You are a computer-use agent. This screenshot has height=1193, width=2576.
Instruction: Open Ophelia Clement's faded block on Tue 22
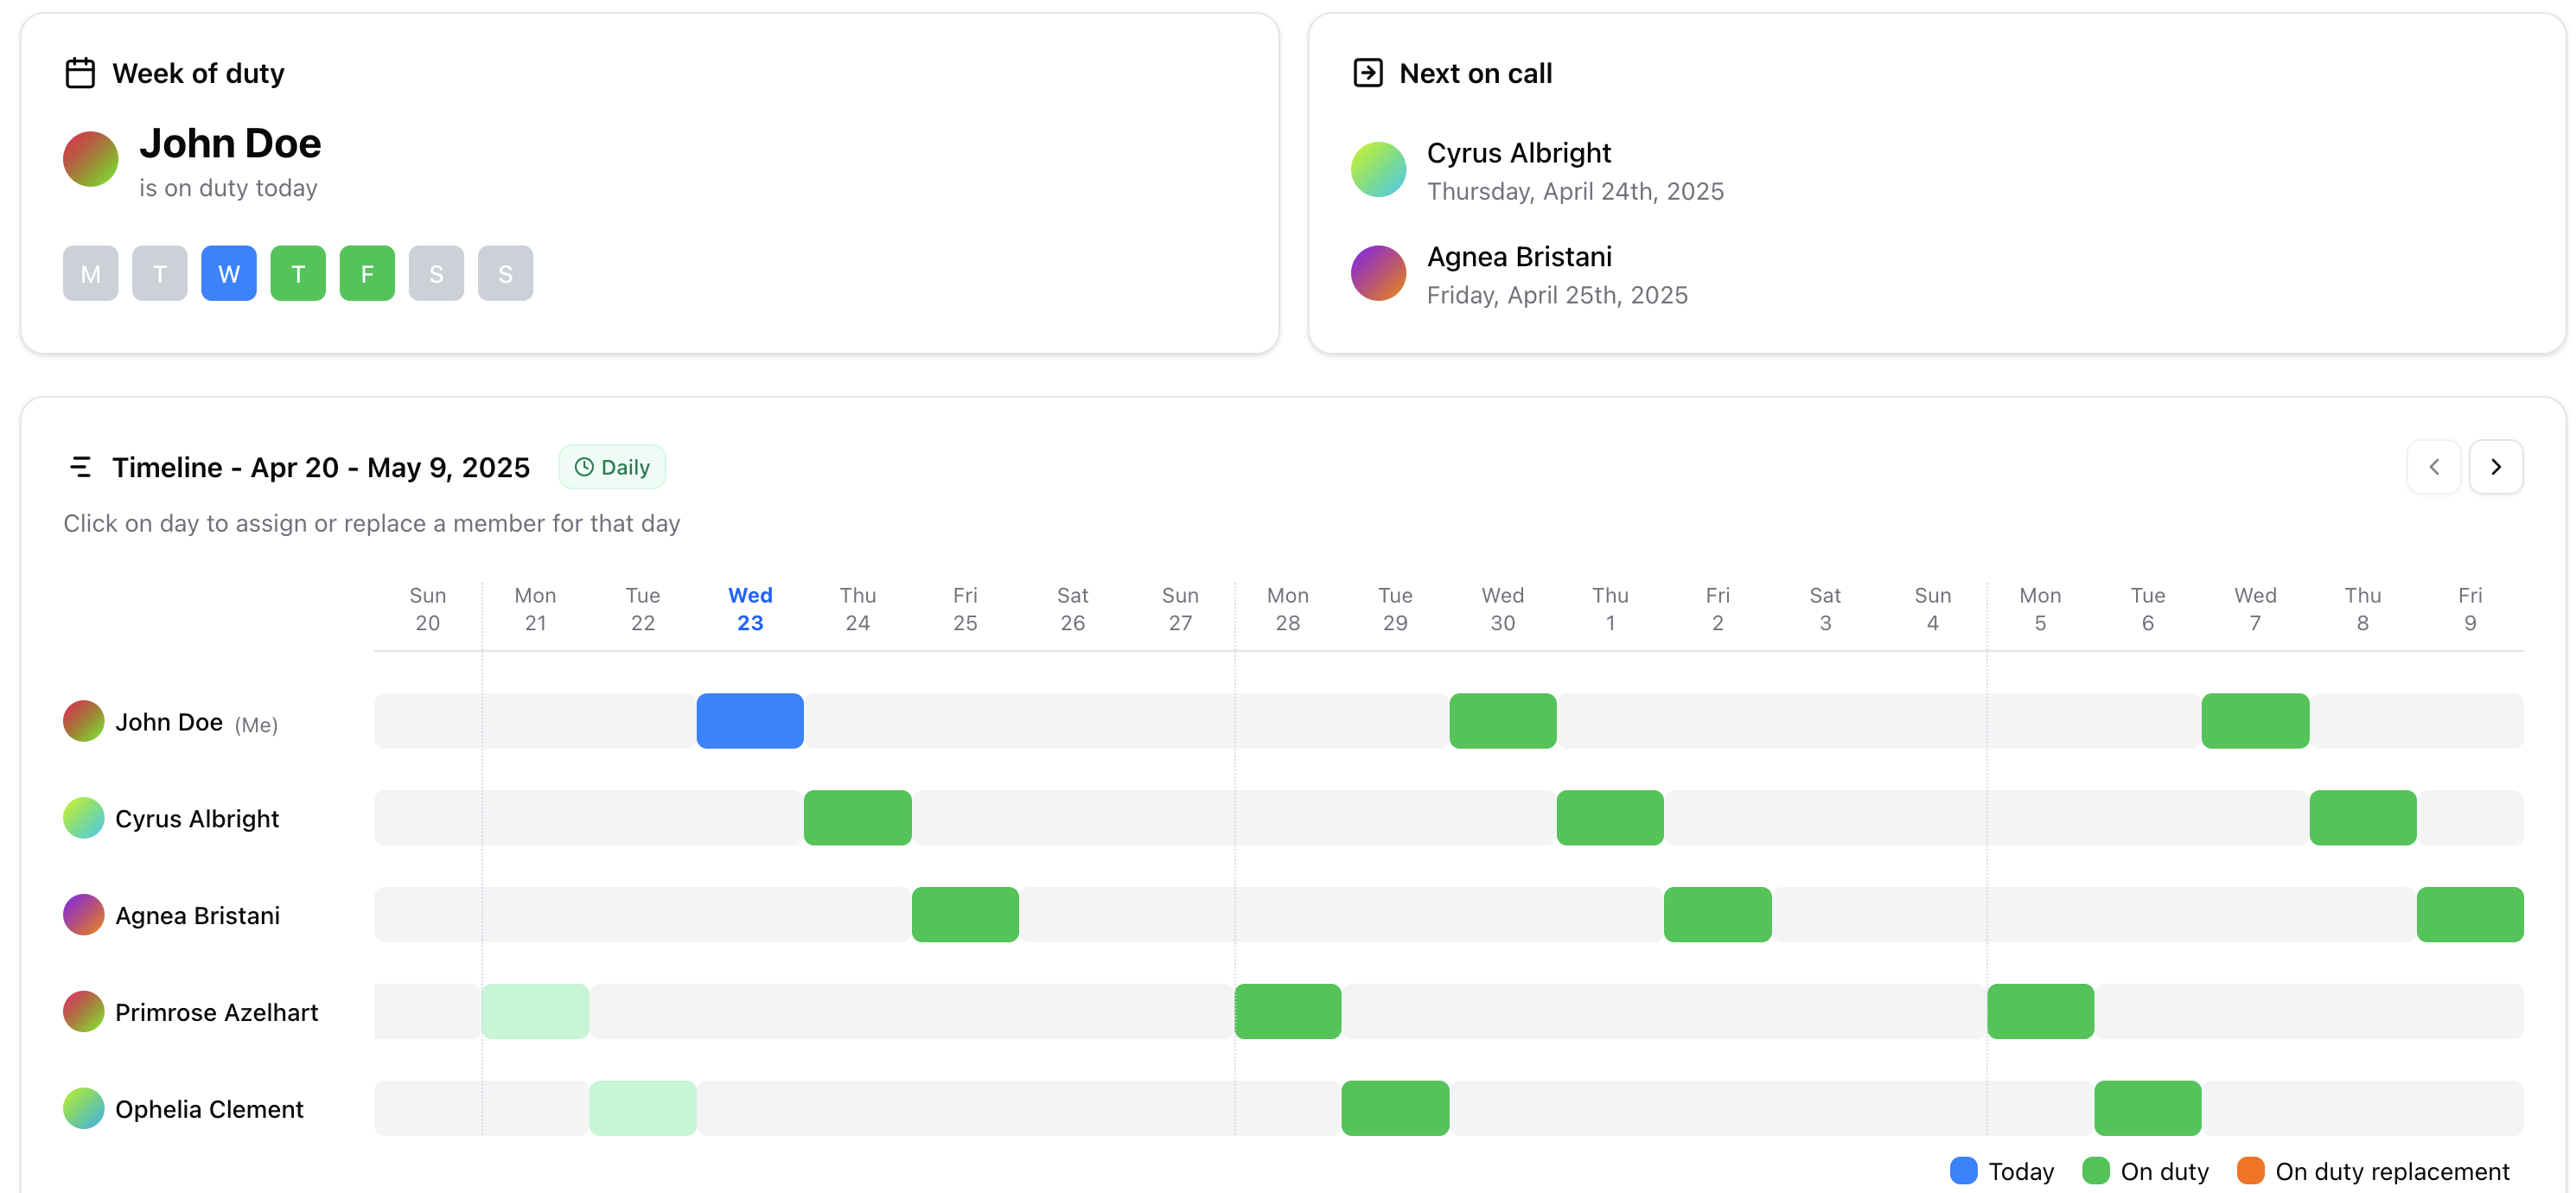coord(643,1109)
